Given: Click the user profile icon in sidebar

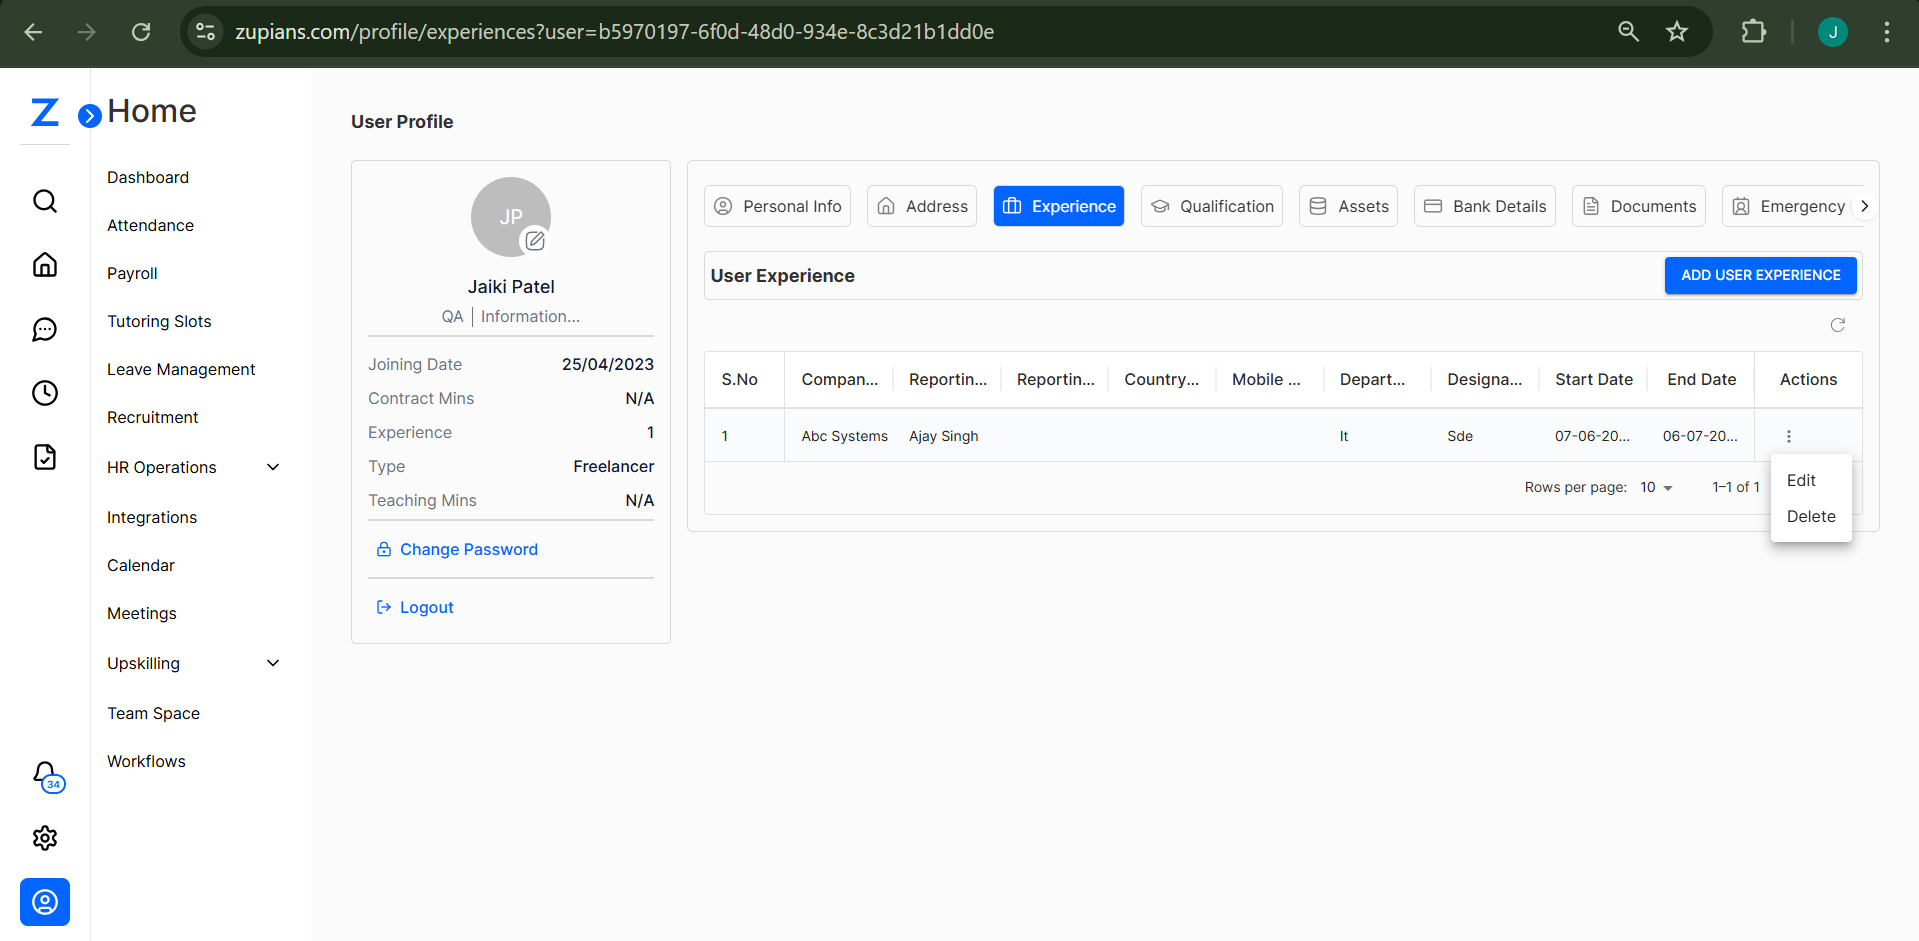Looking at the screenshot, I should tap(45, 902).
